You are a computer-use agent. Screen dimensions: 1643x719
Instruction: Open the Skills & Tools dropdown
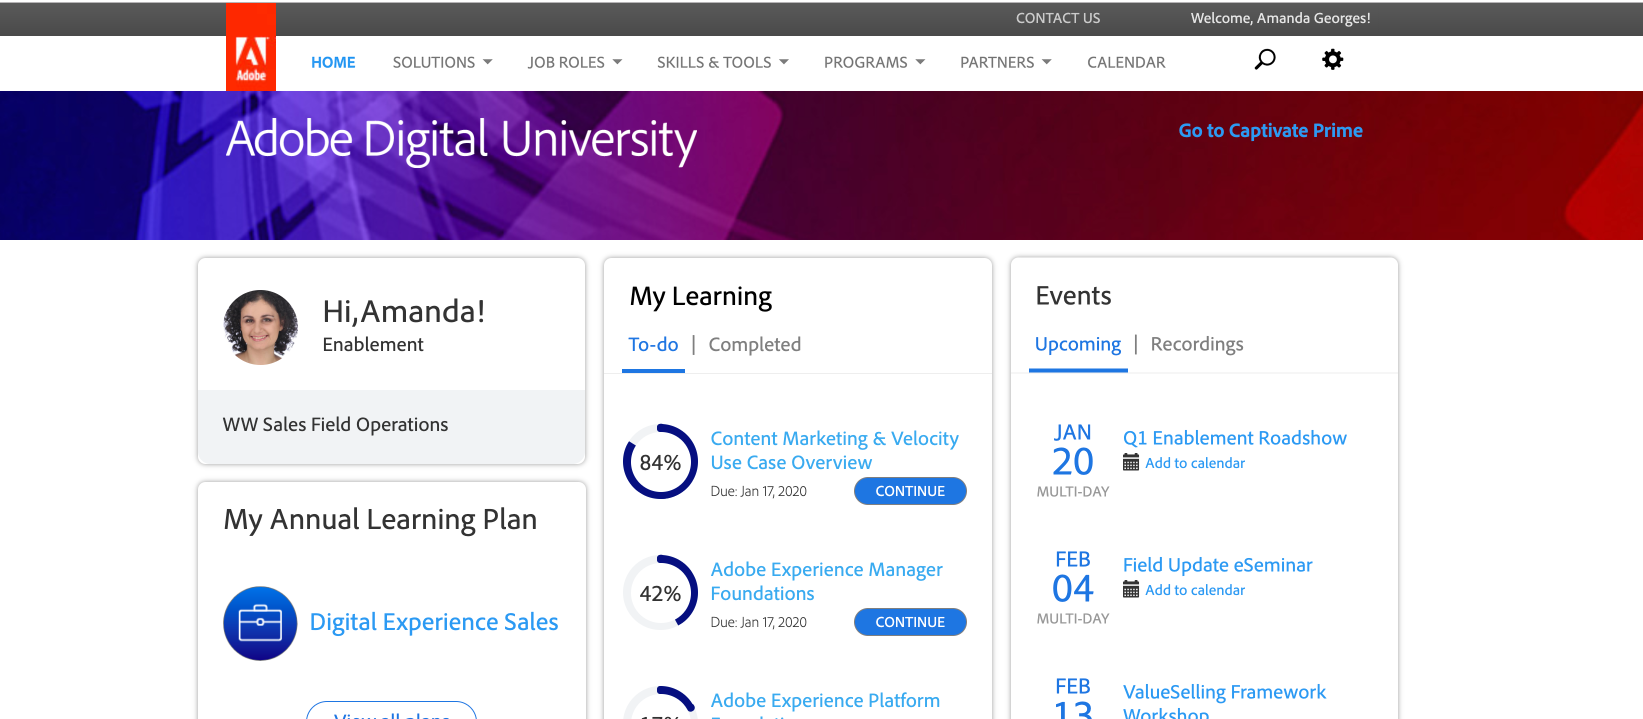(x=722, y=62)
